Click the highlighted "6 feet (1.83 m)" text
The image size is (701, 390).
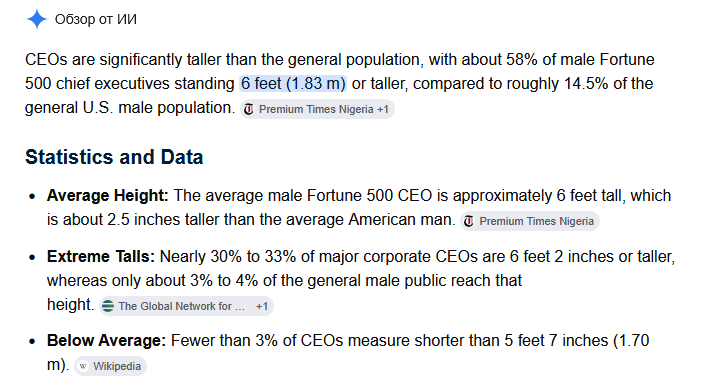coord(293,84)
